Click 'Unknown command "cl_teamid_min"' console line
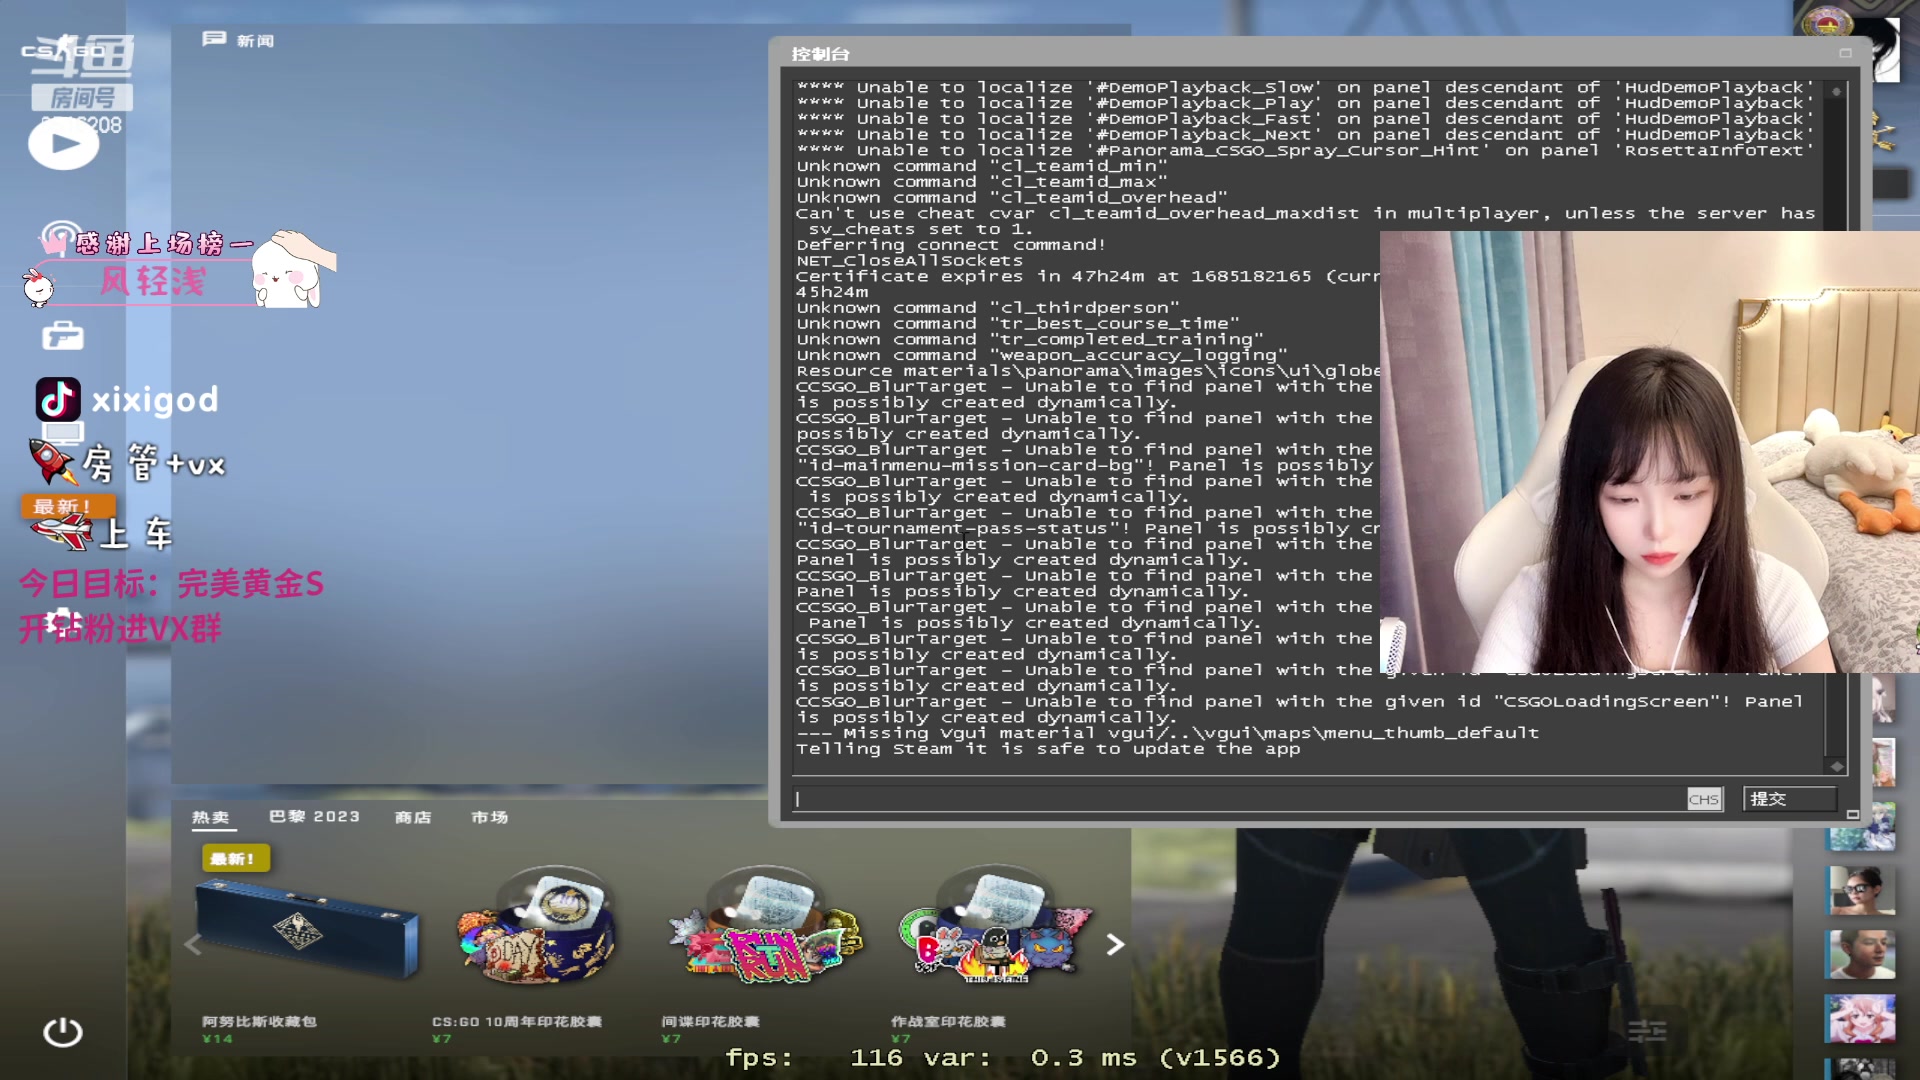Screen dimensions: 1920x1080 [982, 166]
